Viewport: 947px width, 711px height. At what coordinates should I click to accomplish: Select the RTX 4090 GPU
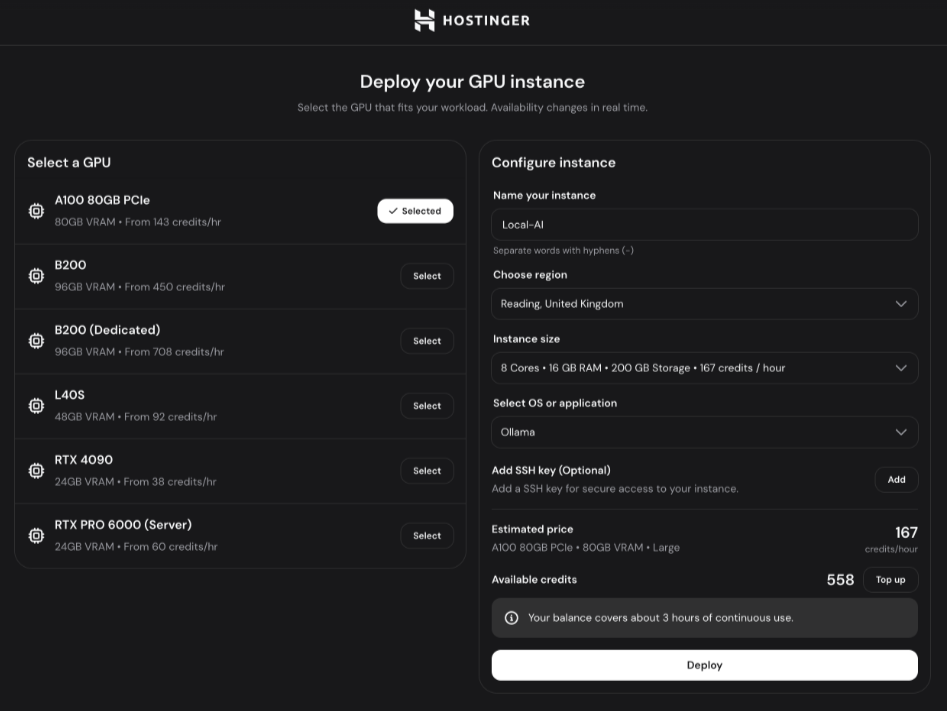427,471
